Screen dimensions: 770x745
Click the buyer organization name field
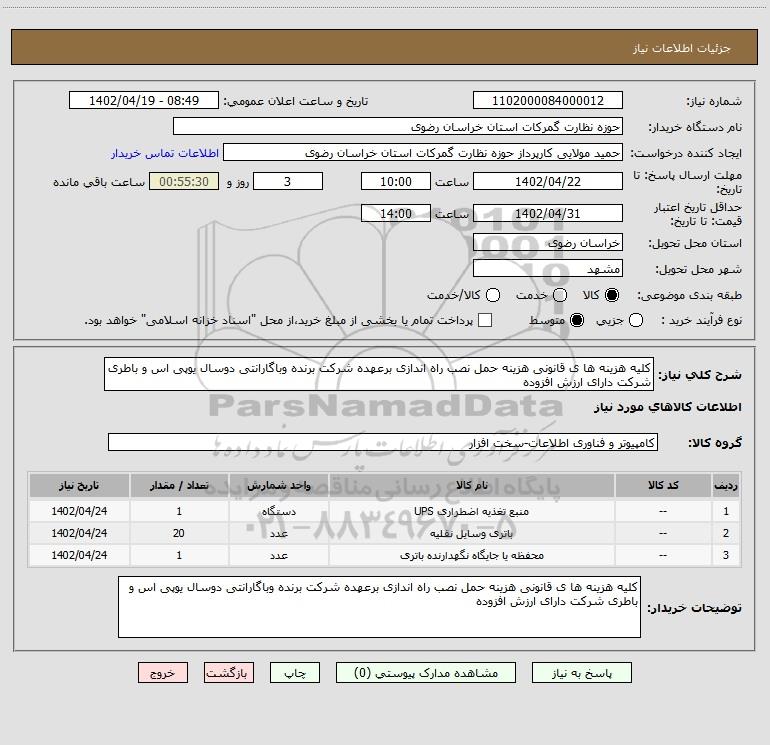398,127
